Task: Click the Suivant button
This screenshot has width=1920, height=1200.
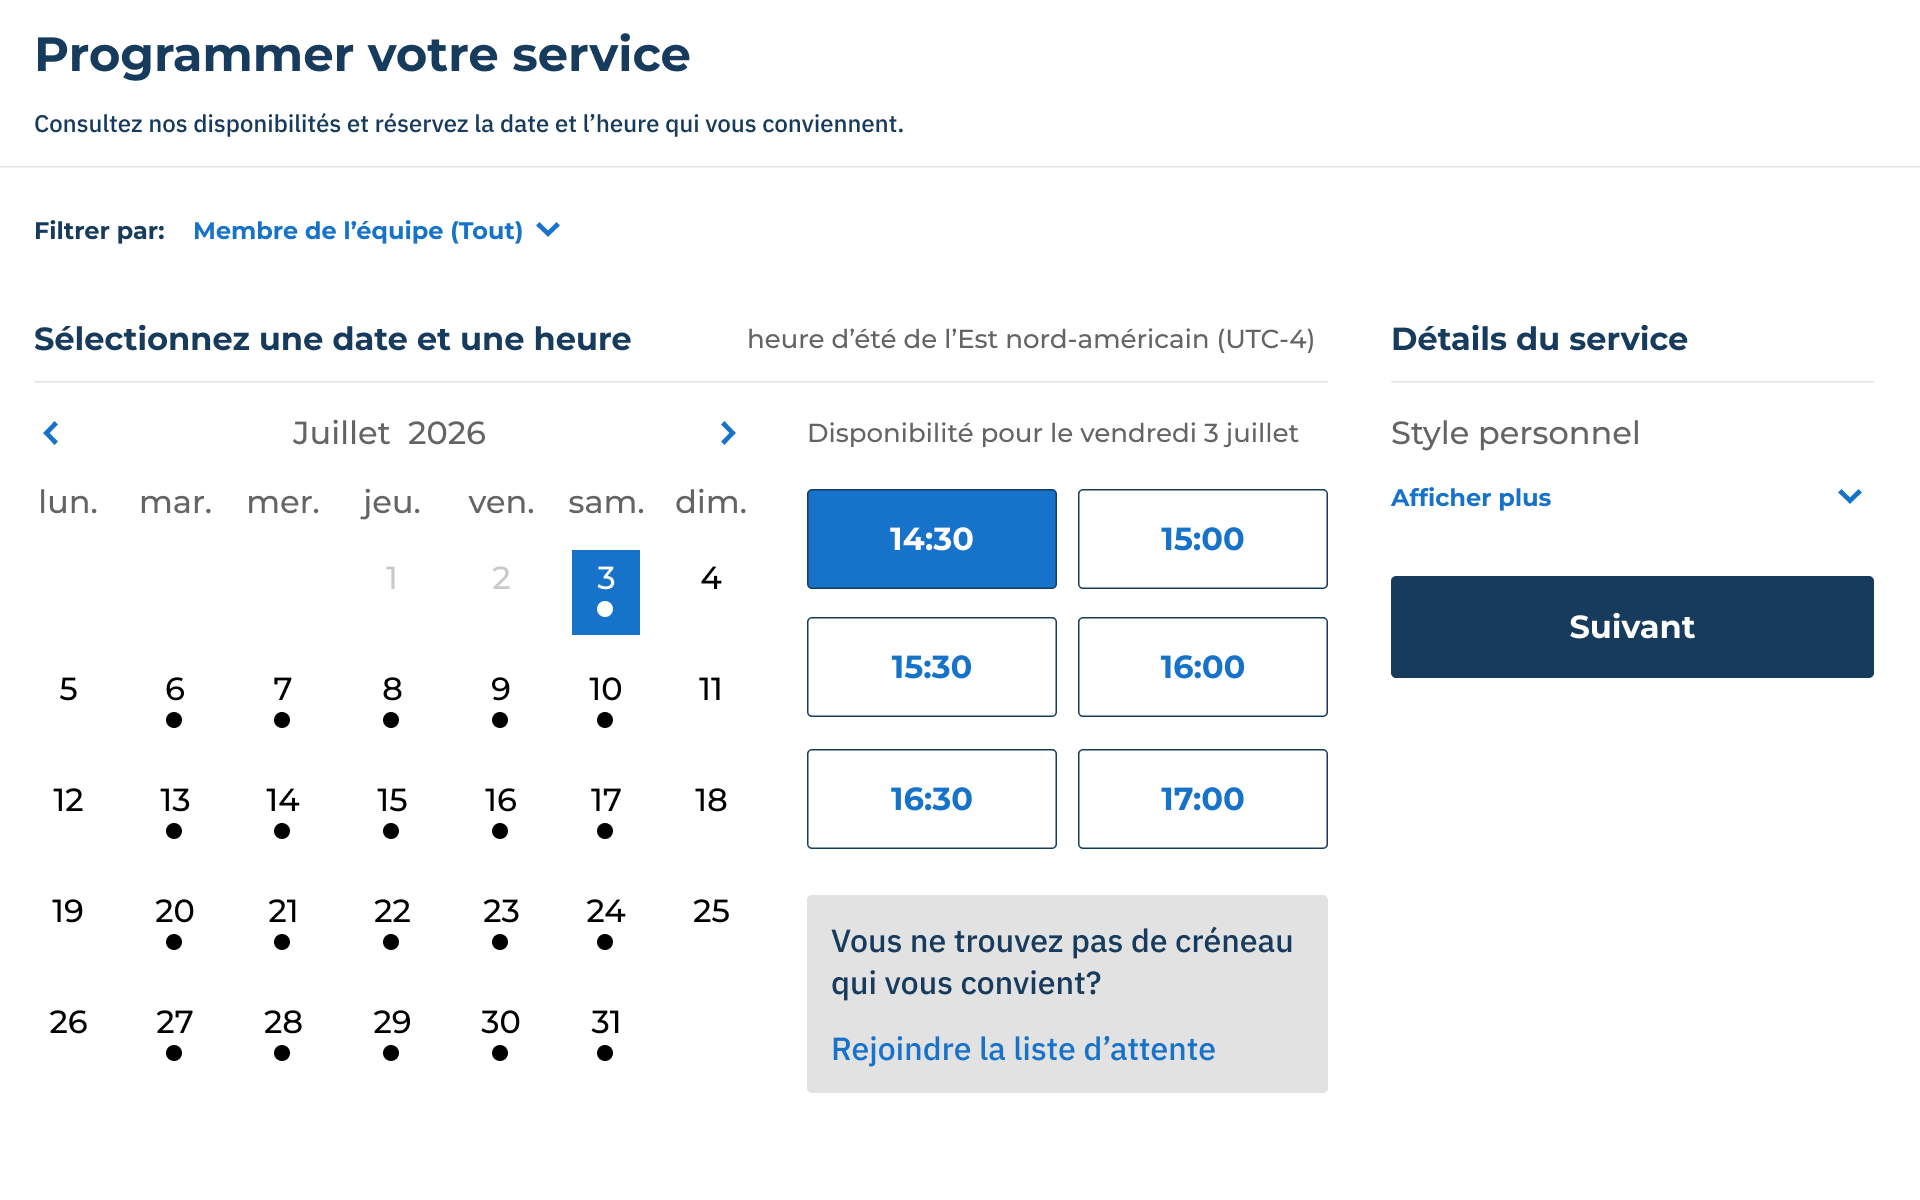Action: pyautogui.click(x=1632, y=627)
